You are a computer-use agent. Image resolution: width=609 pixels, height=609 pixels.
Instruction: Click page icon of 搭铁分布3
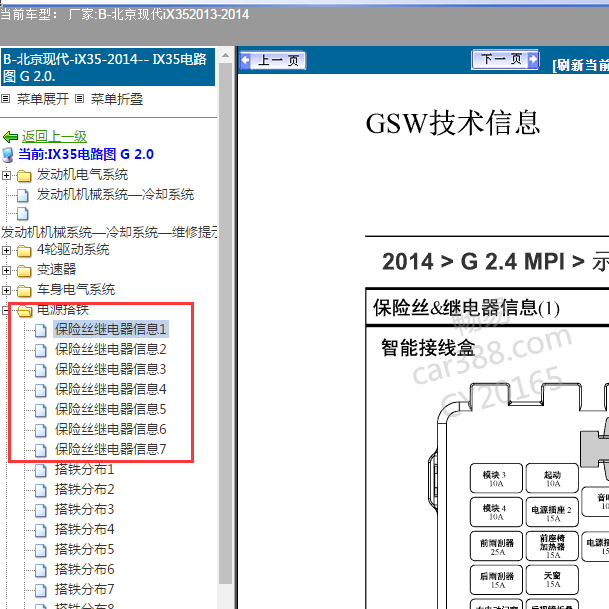pos(40,510)
